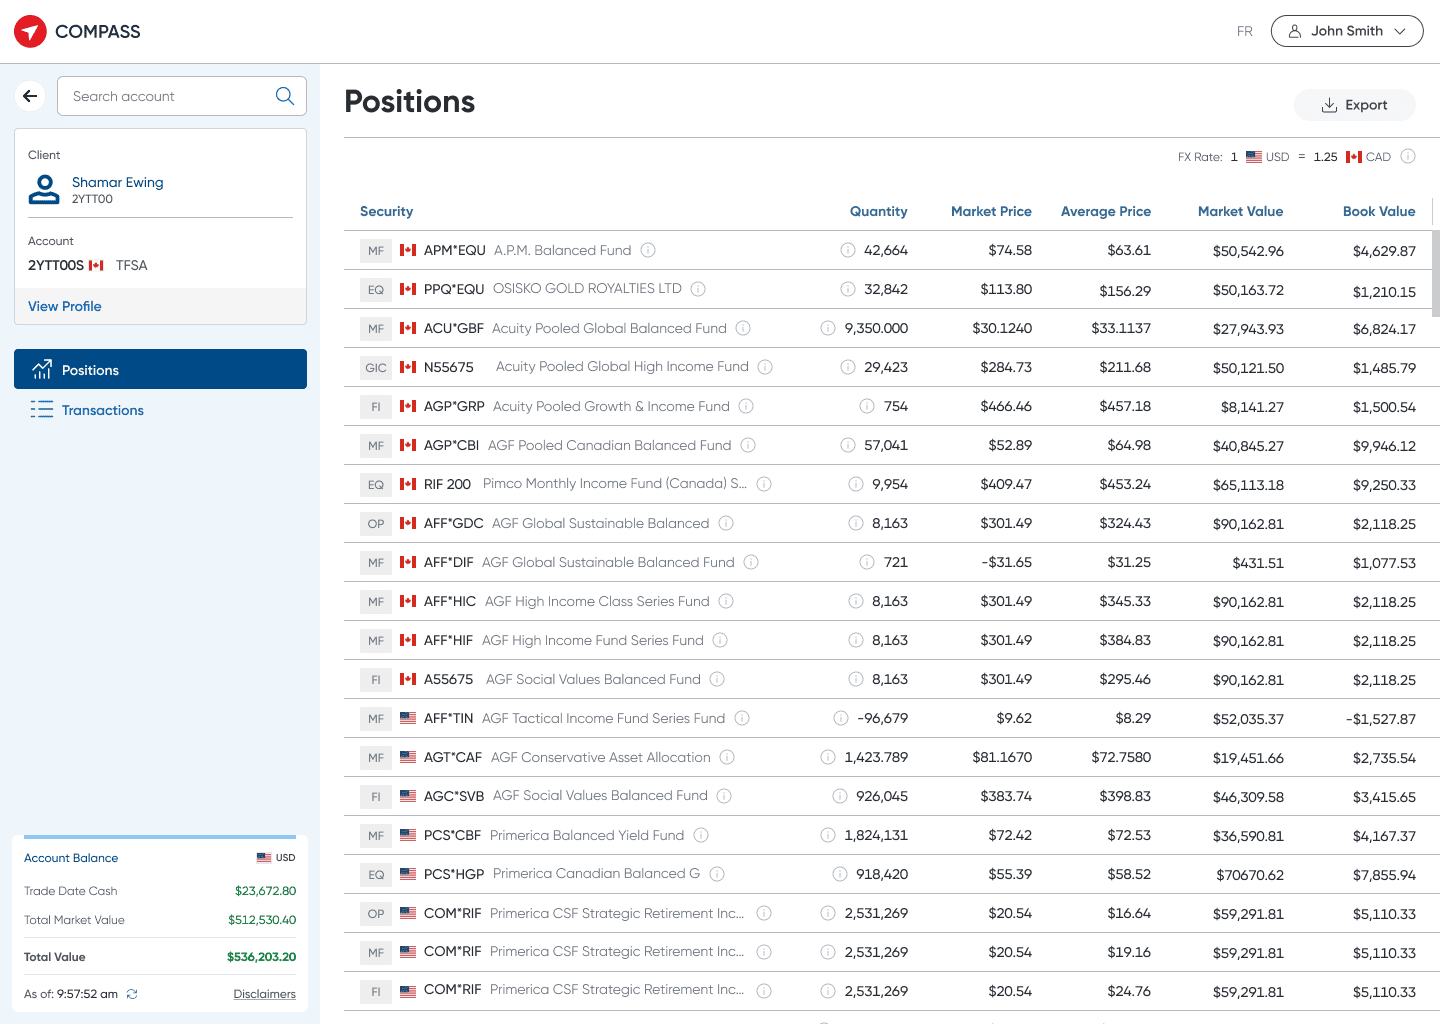Click the search magnifier icon

point(285,96)
